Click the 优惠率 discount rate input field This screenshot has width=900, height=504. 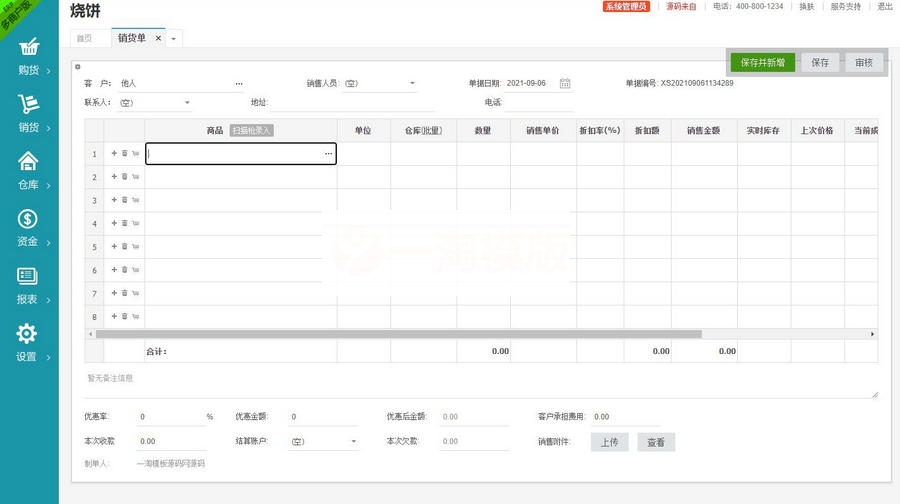click(170, 417)
